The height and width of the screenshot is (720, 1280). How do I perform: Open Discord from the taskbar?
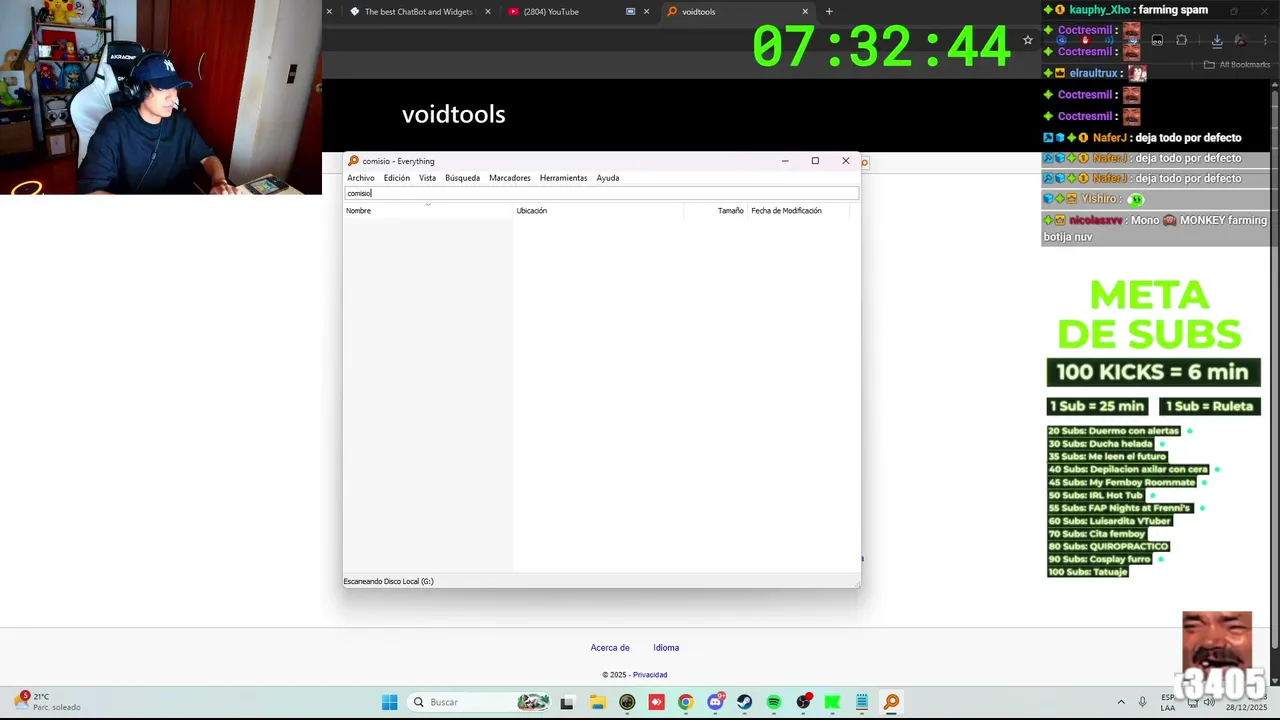(715, 702)
